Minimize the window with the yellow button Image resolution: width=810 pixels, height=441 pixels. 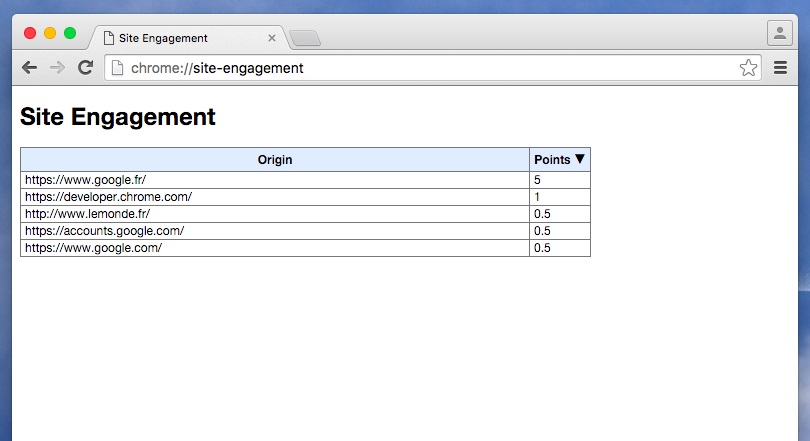click(50, 33)
